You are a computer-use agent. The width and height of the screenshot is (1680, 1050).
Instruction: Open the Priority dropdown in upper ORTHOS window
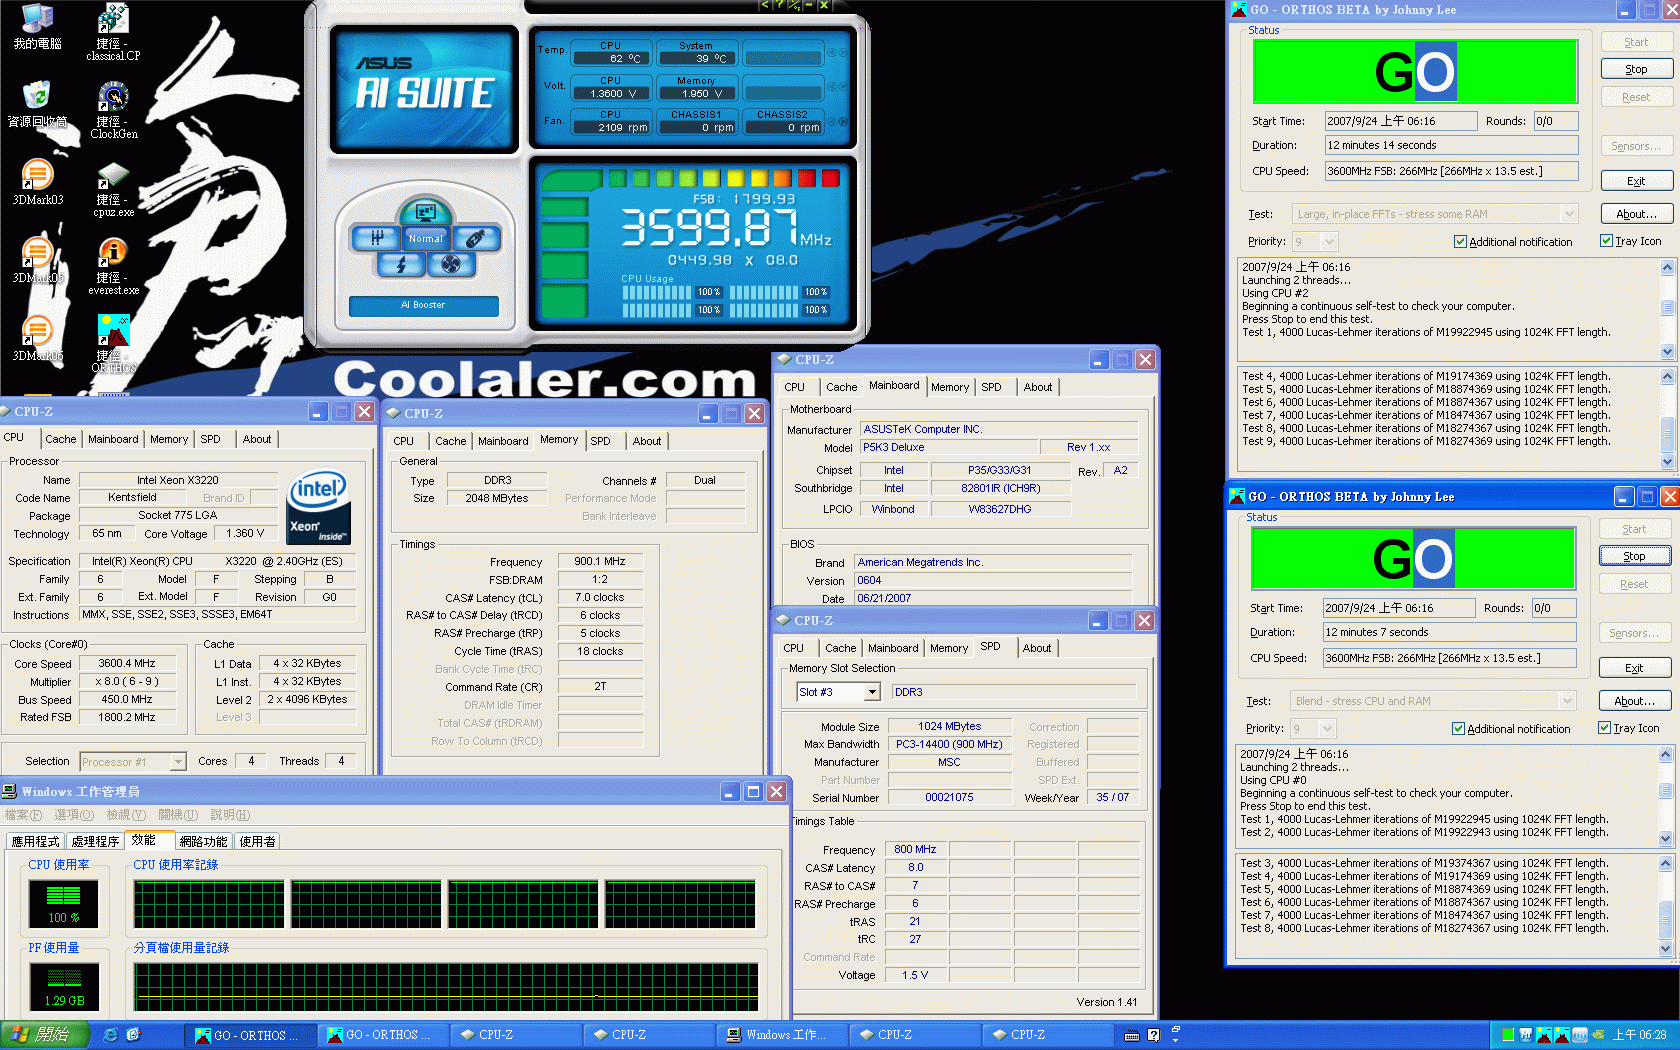(x=1329, y=242)
